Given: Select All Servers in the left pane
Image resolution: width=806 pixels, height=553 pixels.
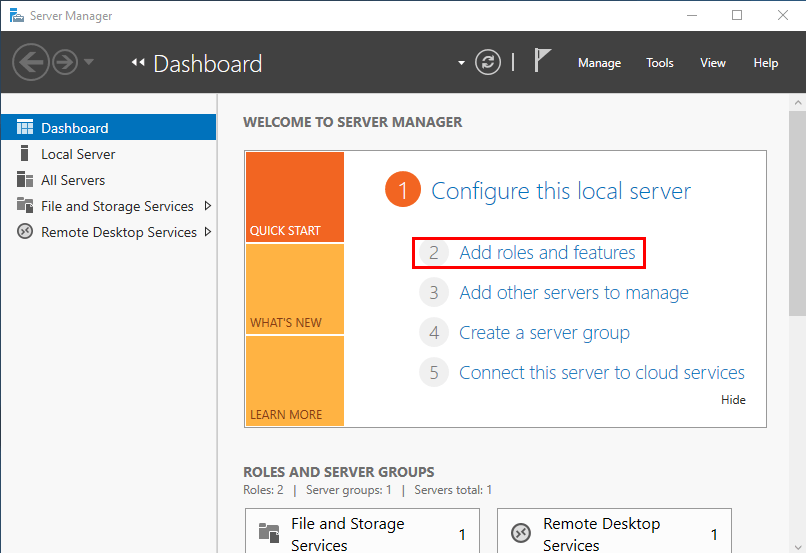Looking at the screenshot, I should click(108, 180).
